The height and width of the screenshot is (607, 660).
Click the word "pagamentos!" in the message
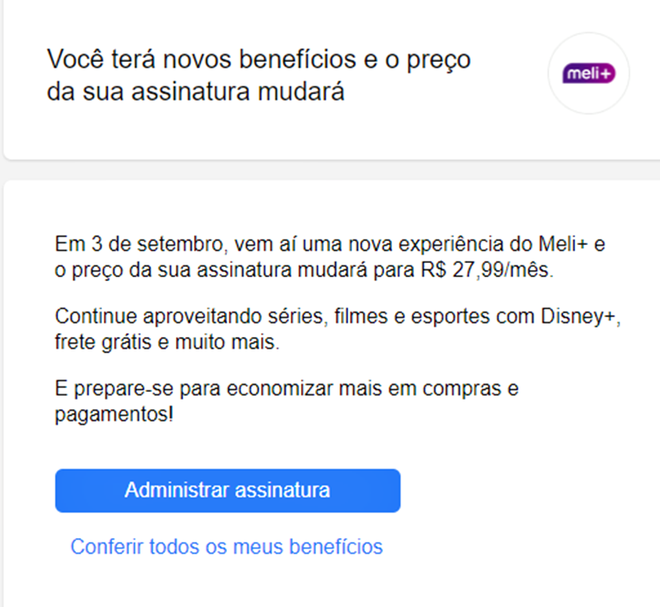(x=114, y=413)
